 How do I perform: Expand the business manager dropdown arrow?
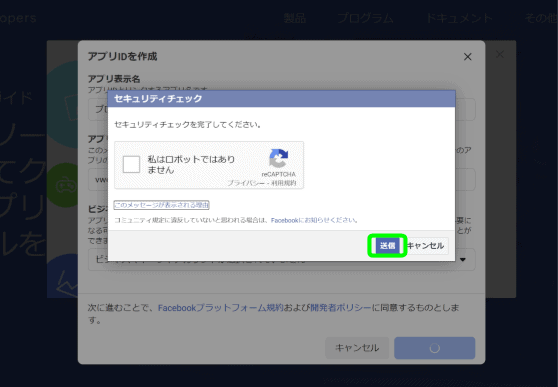[x=463, y=260]
